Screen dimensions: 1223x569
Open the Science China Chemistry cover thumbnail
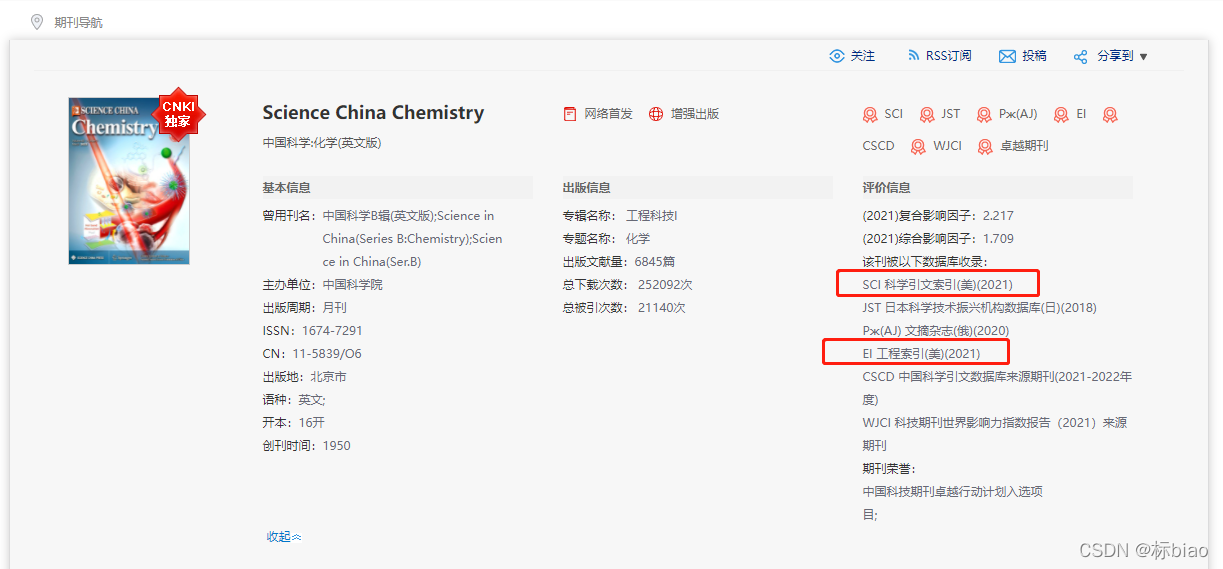(x=128, y=181)
